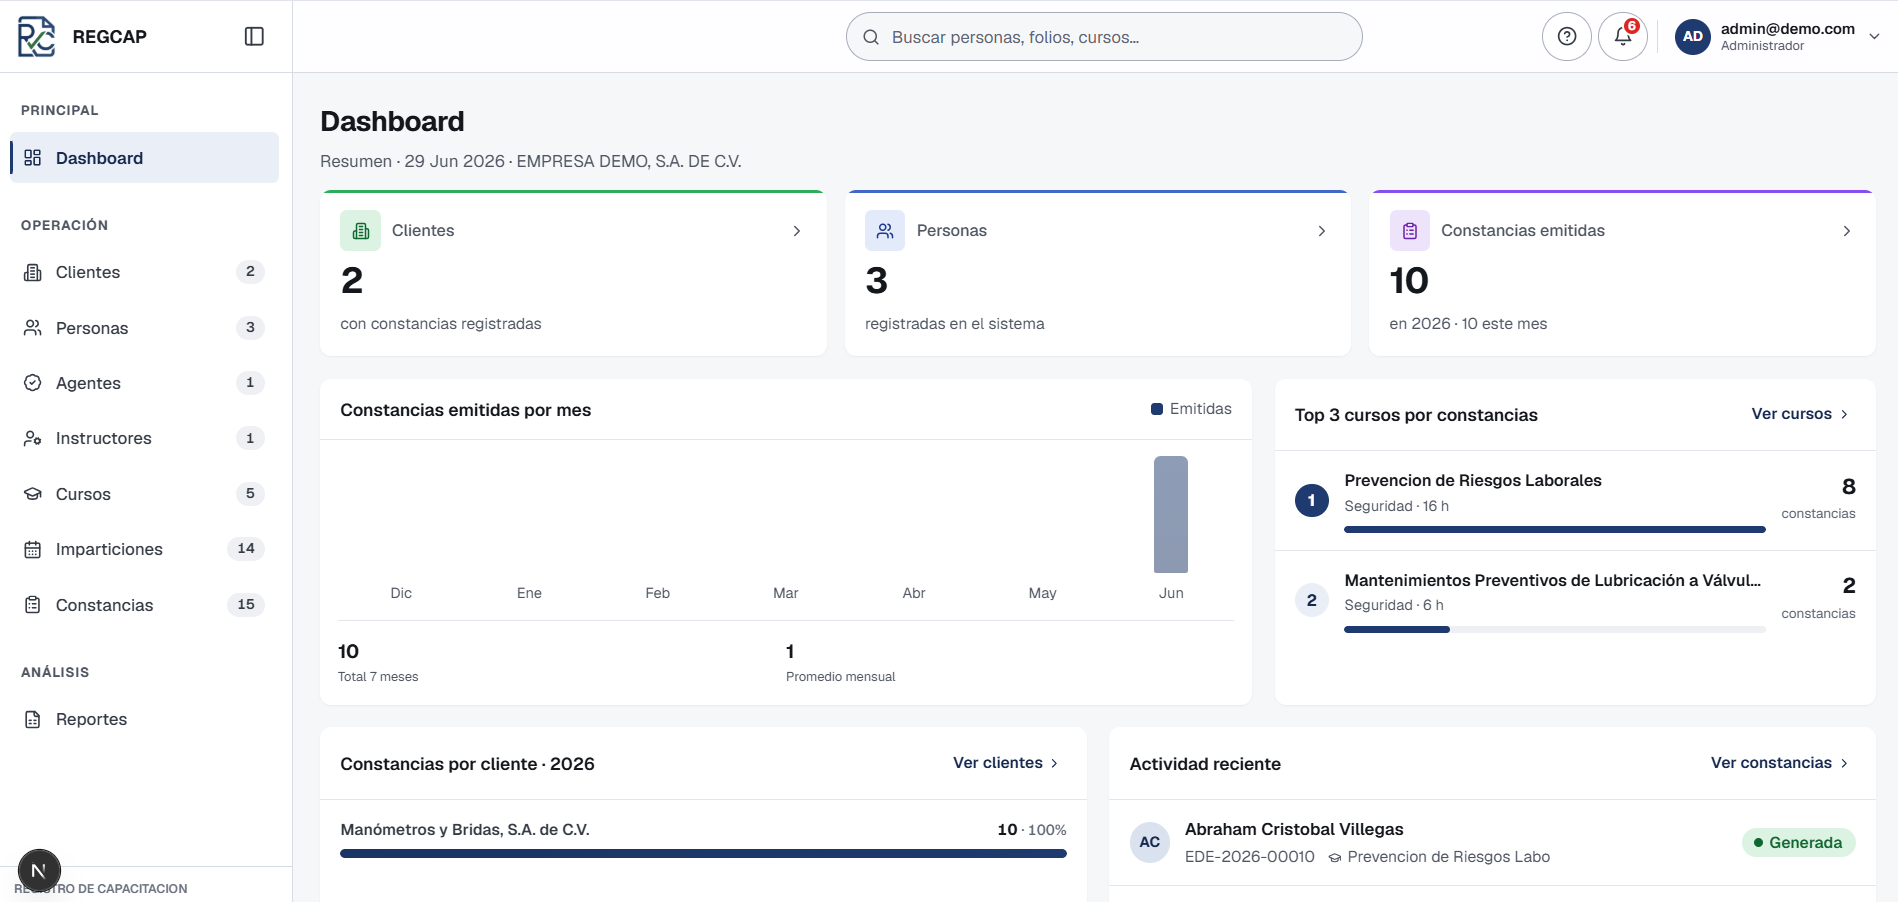Open the Clientes card chevron arrow
Image resolution: width=1898 pixels, height=902 pixels.
(x=797, y=231)
